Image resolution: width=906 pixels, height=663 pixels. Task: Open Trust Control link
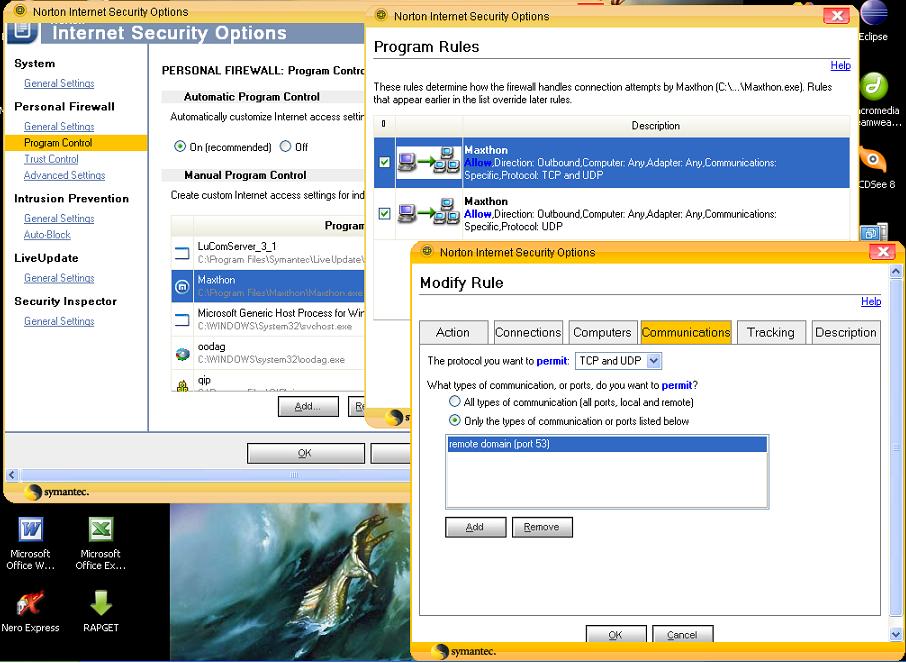pyautogui.click(x=51, y=159)
